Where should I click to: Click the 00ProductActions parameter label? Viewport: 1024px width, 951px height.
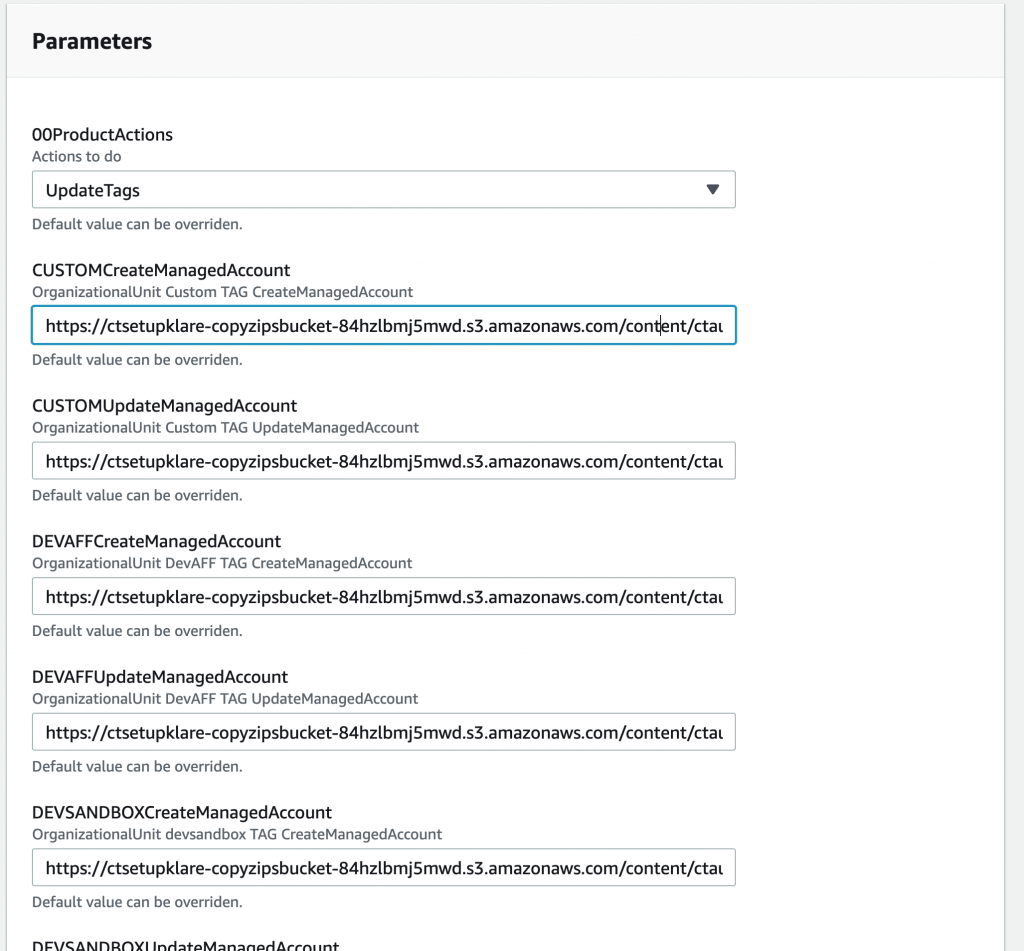pyautogui.click(x=102, y=134)
